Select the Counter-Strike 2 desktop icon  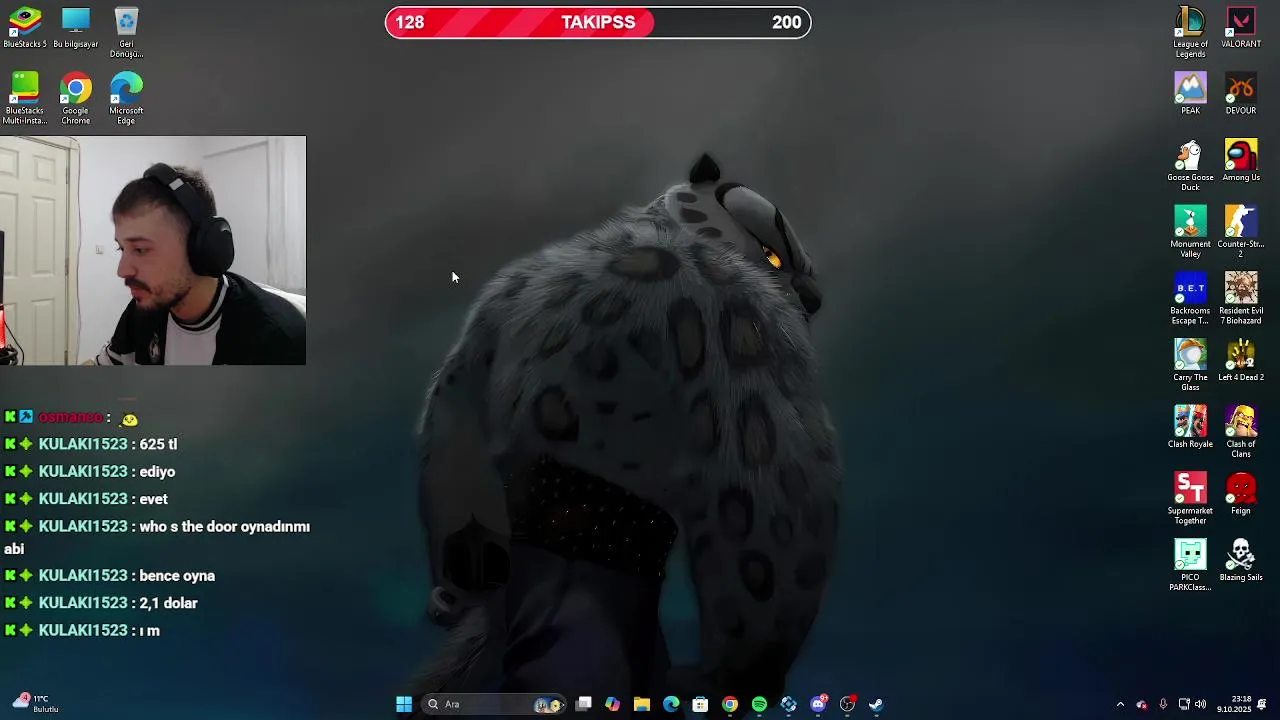[x=1241, y=232]
